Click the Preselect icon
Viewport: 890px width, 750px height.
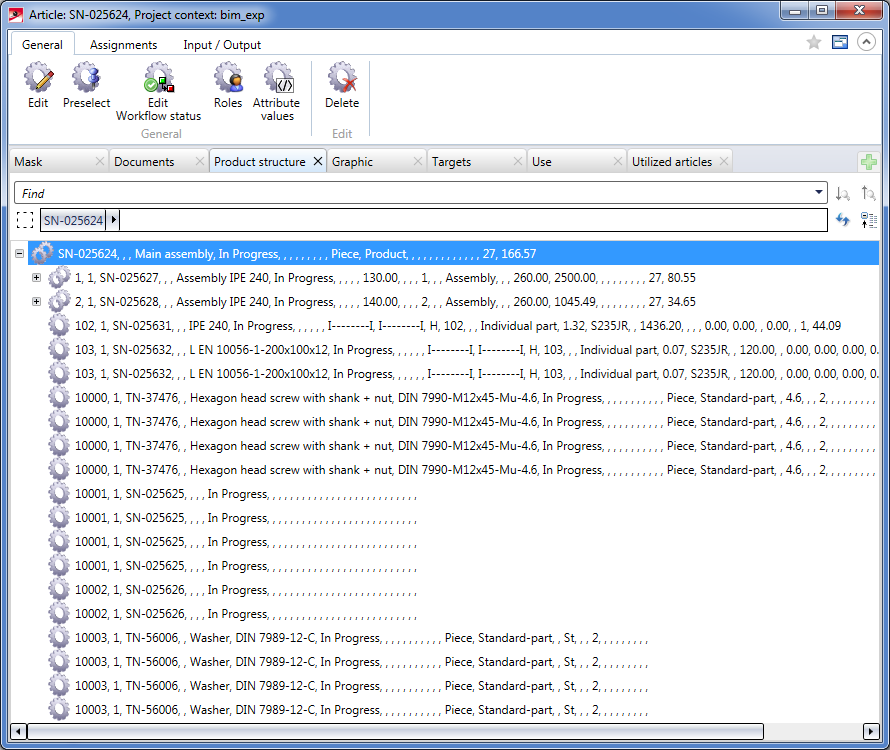click(86, 78)
